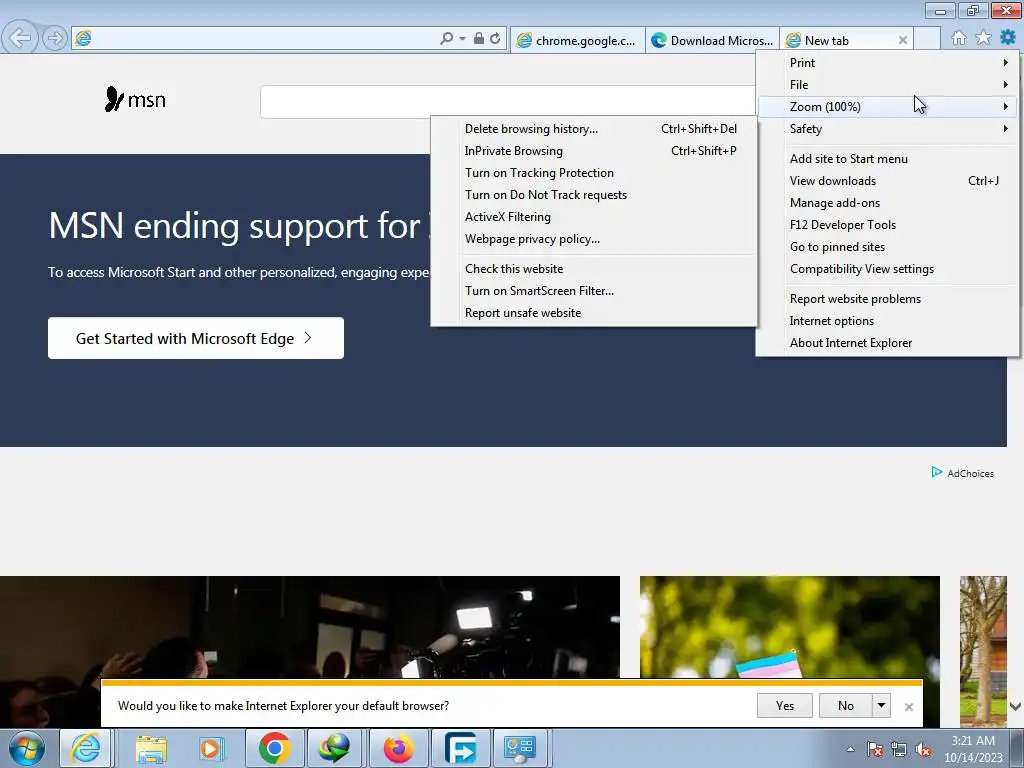Open Internet options
Viewport: 1024px width, 768px height.
tap(888, 321)
